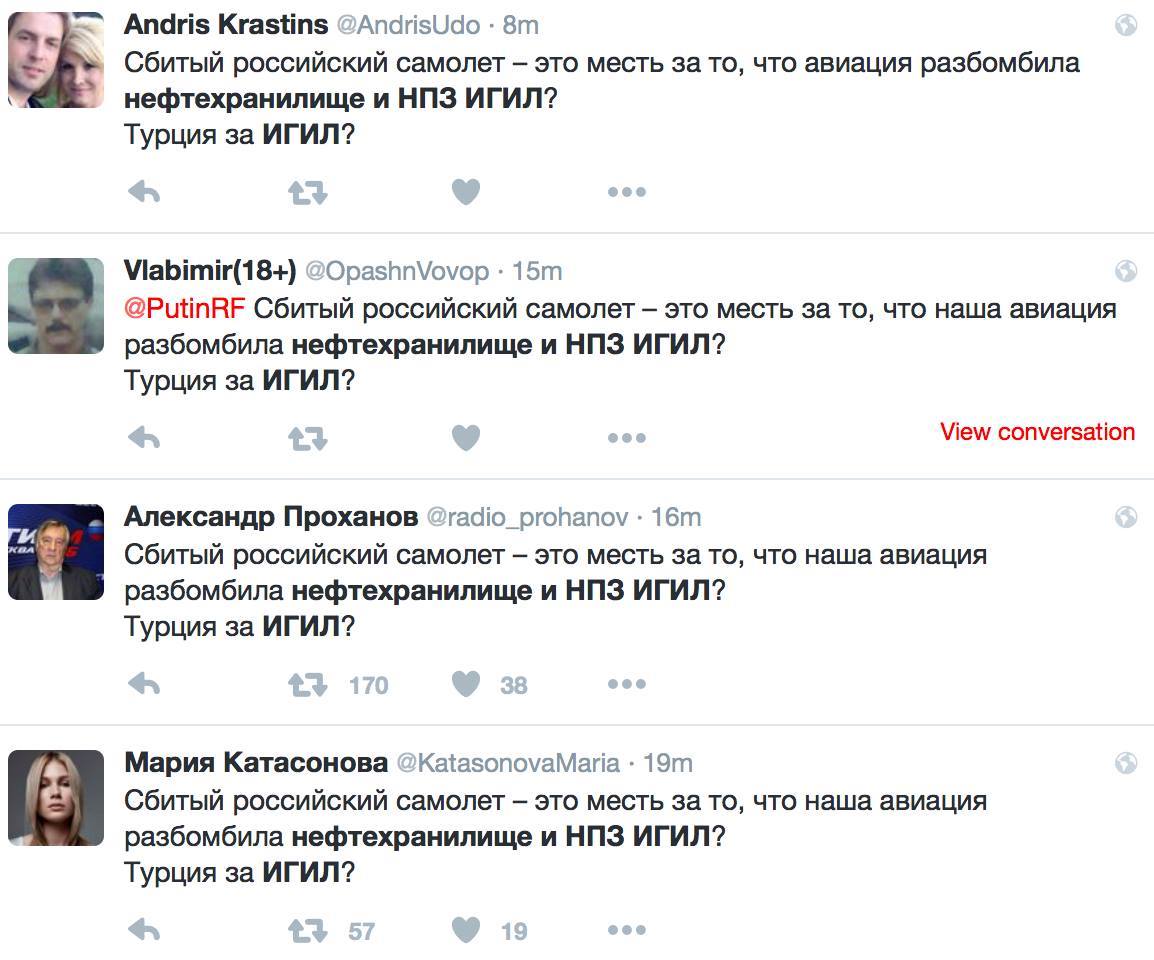The height and width of the screenshot is (960, 1154).
Task: Open more options on Александр Проханов's tweet
Action: 627,684
